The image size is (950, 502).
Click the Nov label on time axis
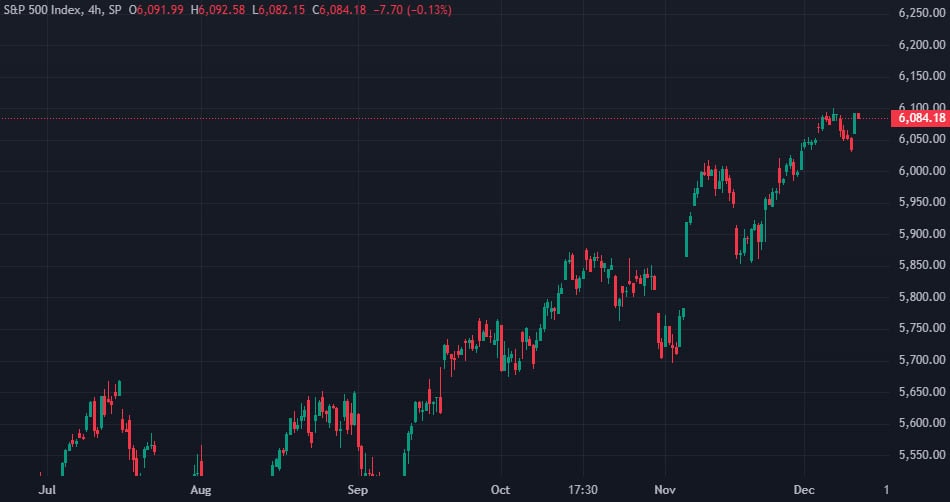pos(665,490)
